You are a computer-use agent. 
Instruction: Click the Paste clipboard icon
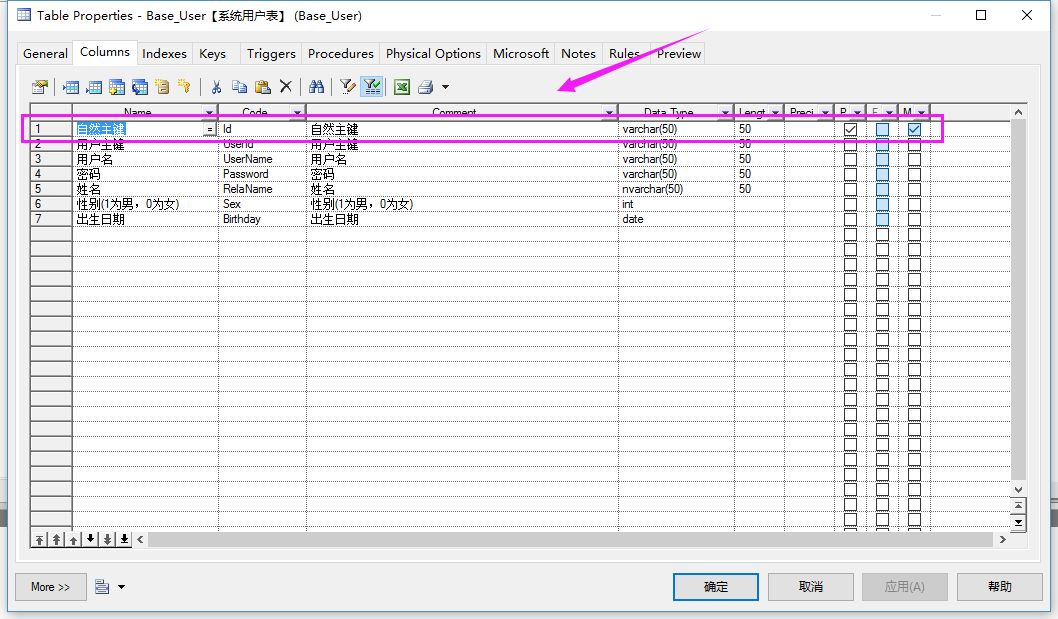(x=262, y=86)
